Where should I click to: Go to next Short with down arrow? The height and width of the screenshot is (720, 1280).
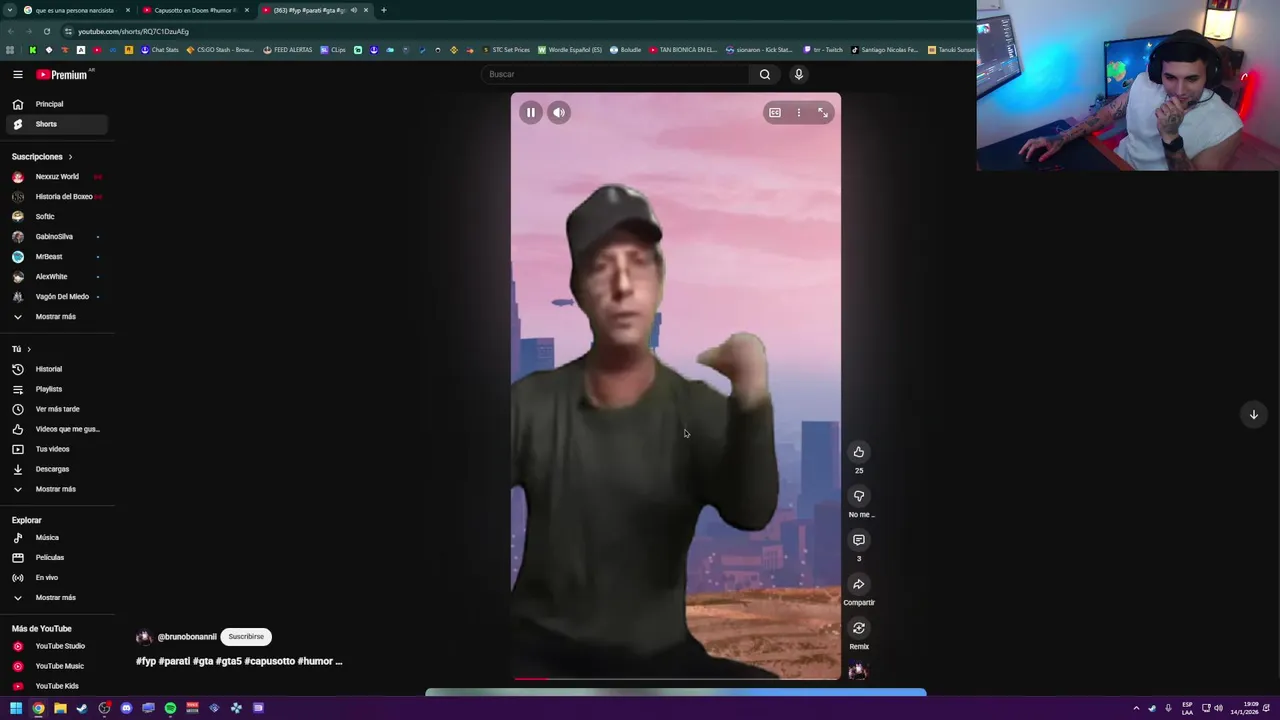pyautogui.click(x=1253, y=414)
